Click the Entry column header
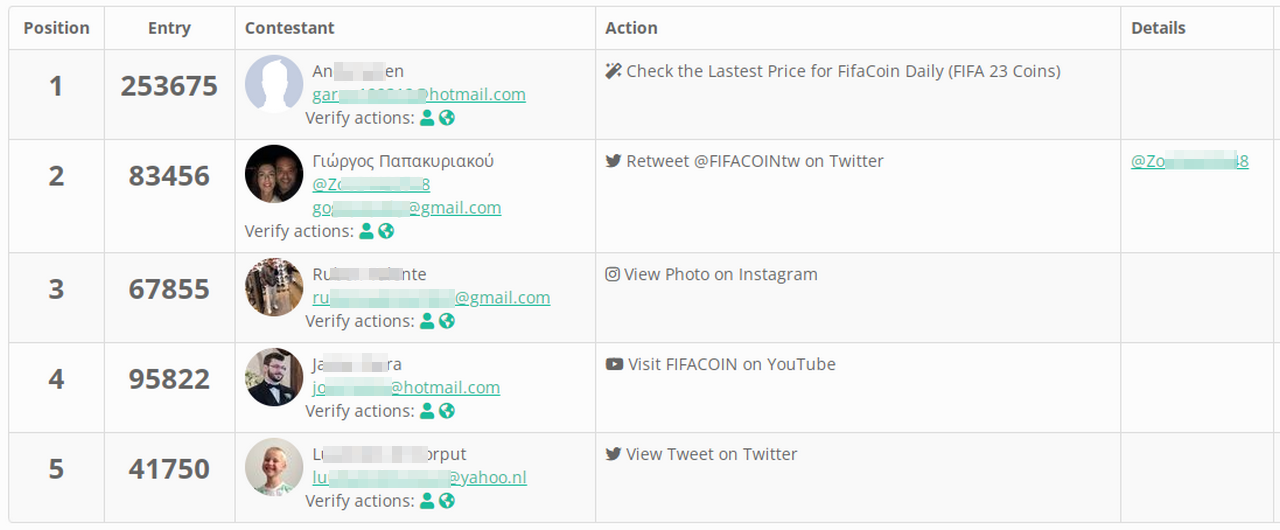 [x=169, y=28]
